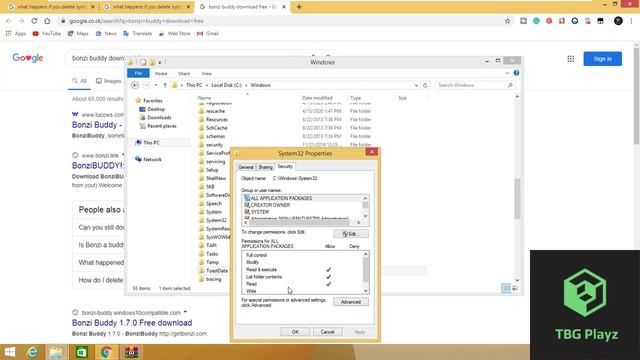
Task: Open the Home ribbon tab
Action: [161, 73]
